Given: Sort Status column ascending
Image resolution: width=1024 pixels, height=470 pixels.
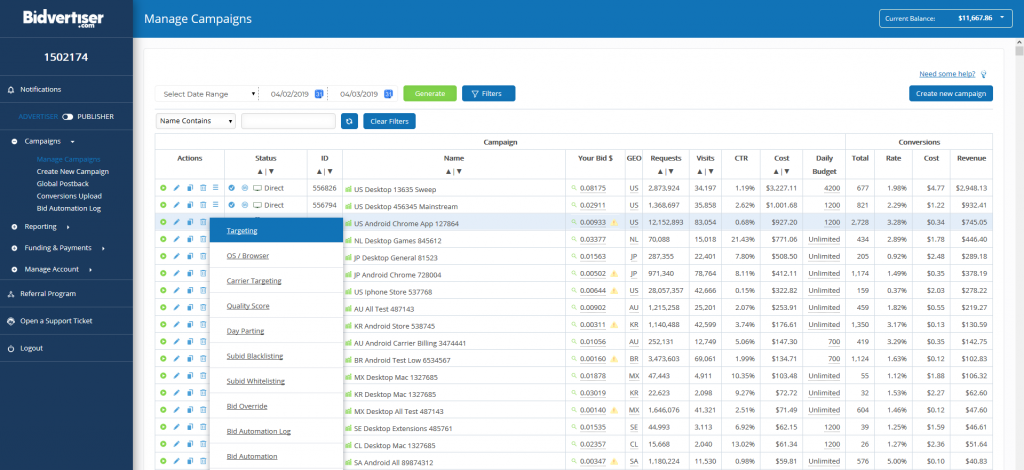Looking at the screenshot, I should (261, 172).
